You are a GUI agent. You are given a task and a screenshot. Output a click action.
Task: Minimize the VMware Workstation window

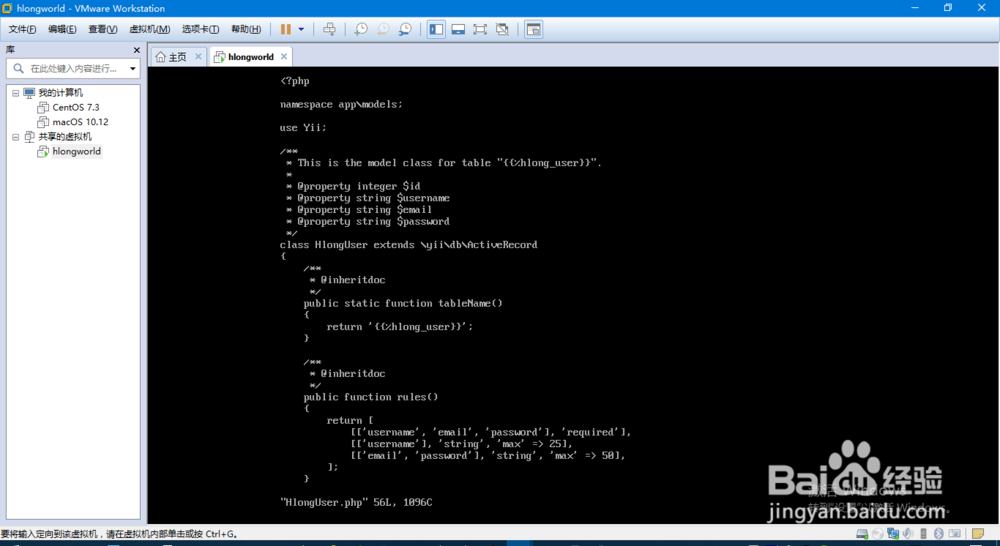coord(915,8)
